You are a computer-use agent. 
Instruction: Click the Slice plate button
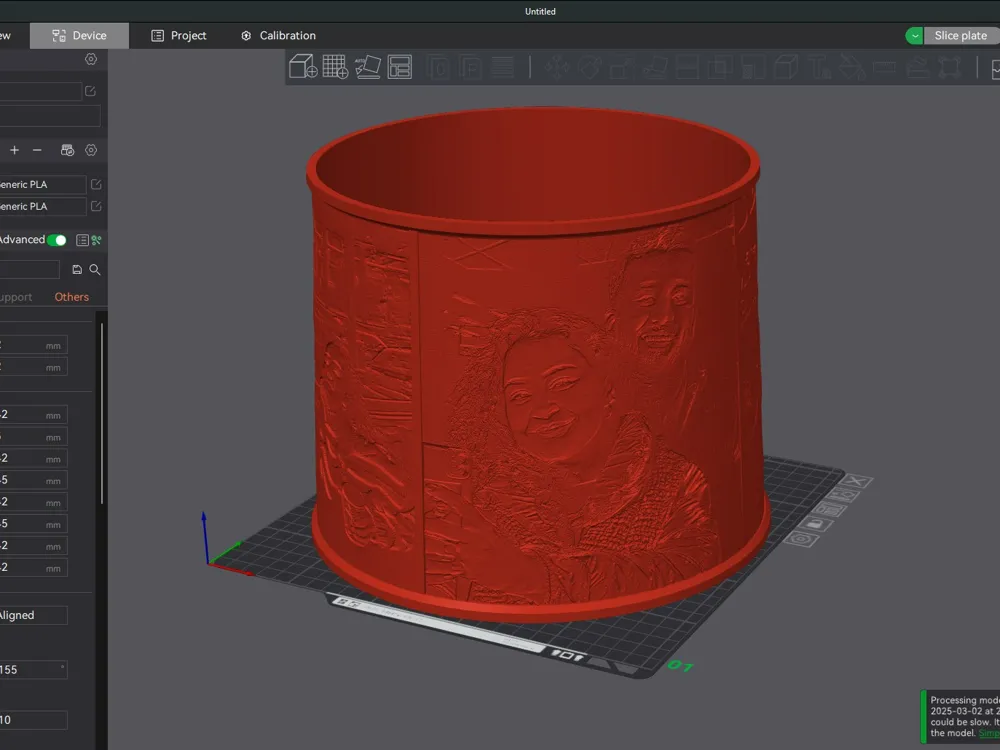(961, 36)
